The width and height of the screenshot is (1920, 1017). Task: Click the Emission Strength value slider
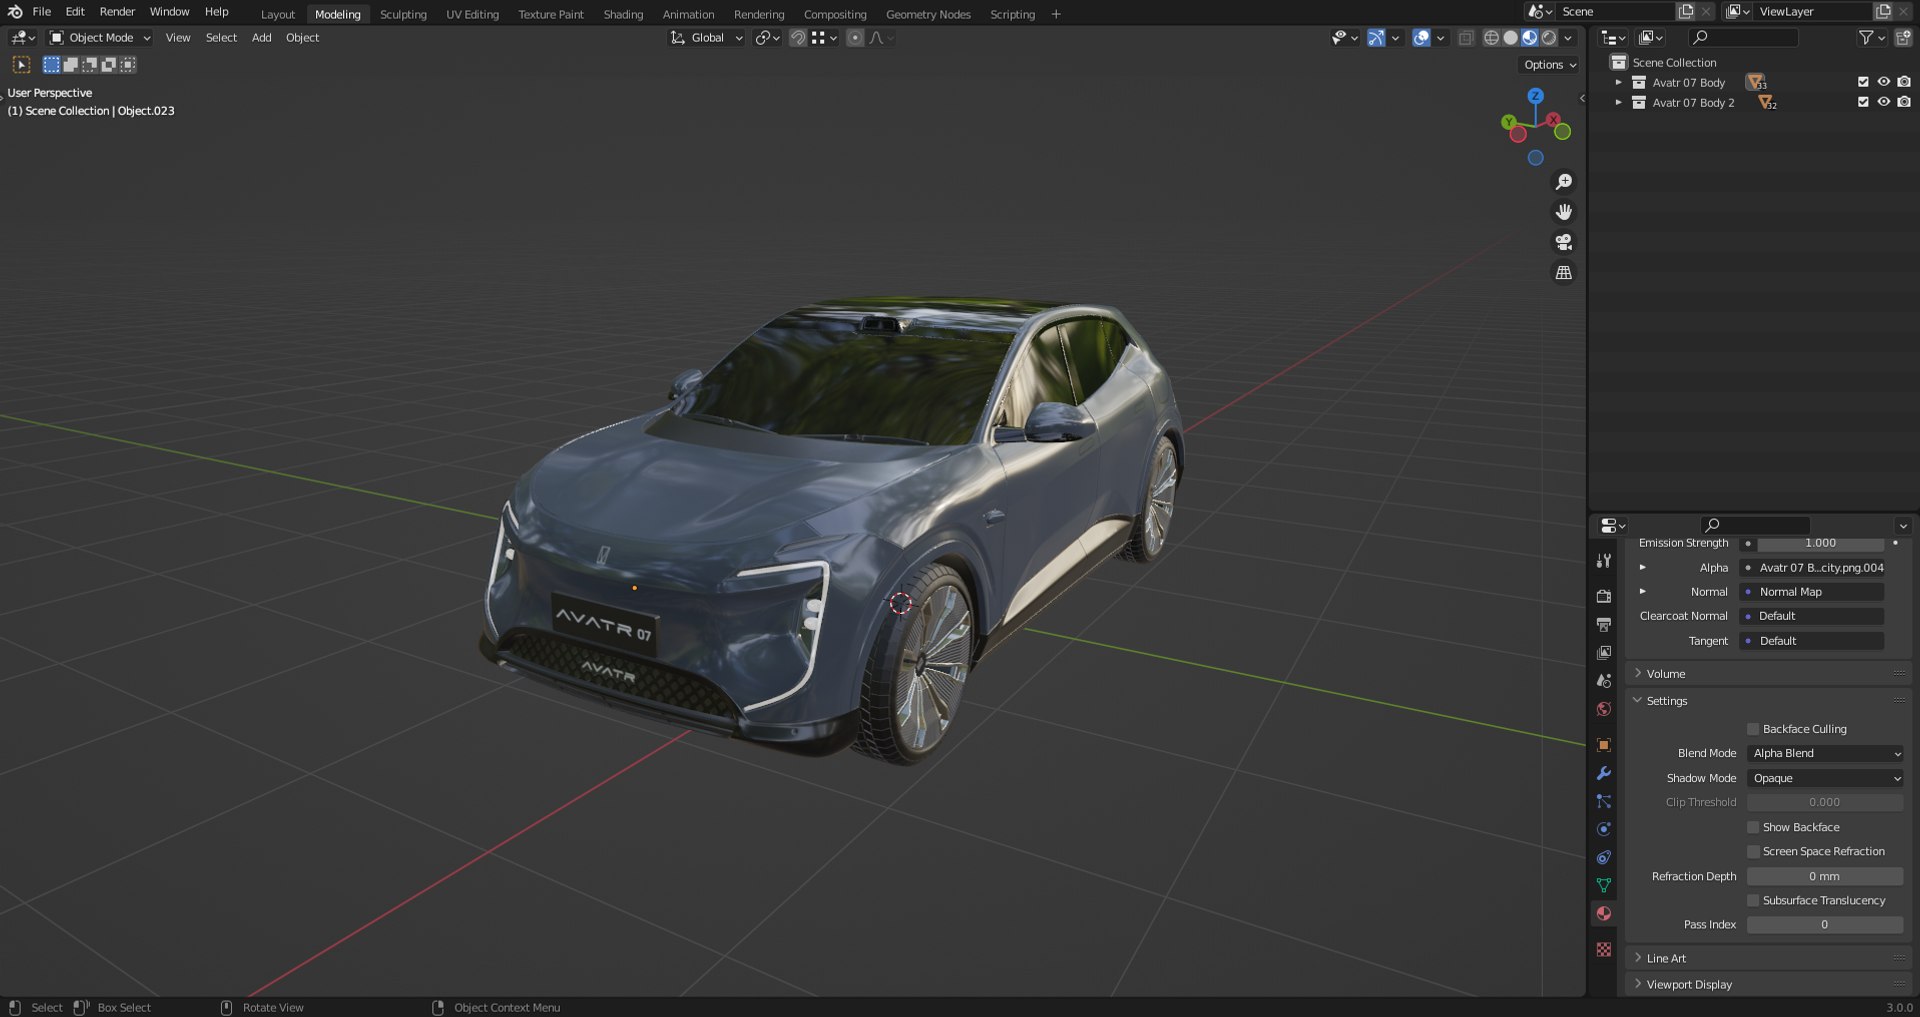point(1820,543)
